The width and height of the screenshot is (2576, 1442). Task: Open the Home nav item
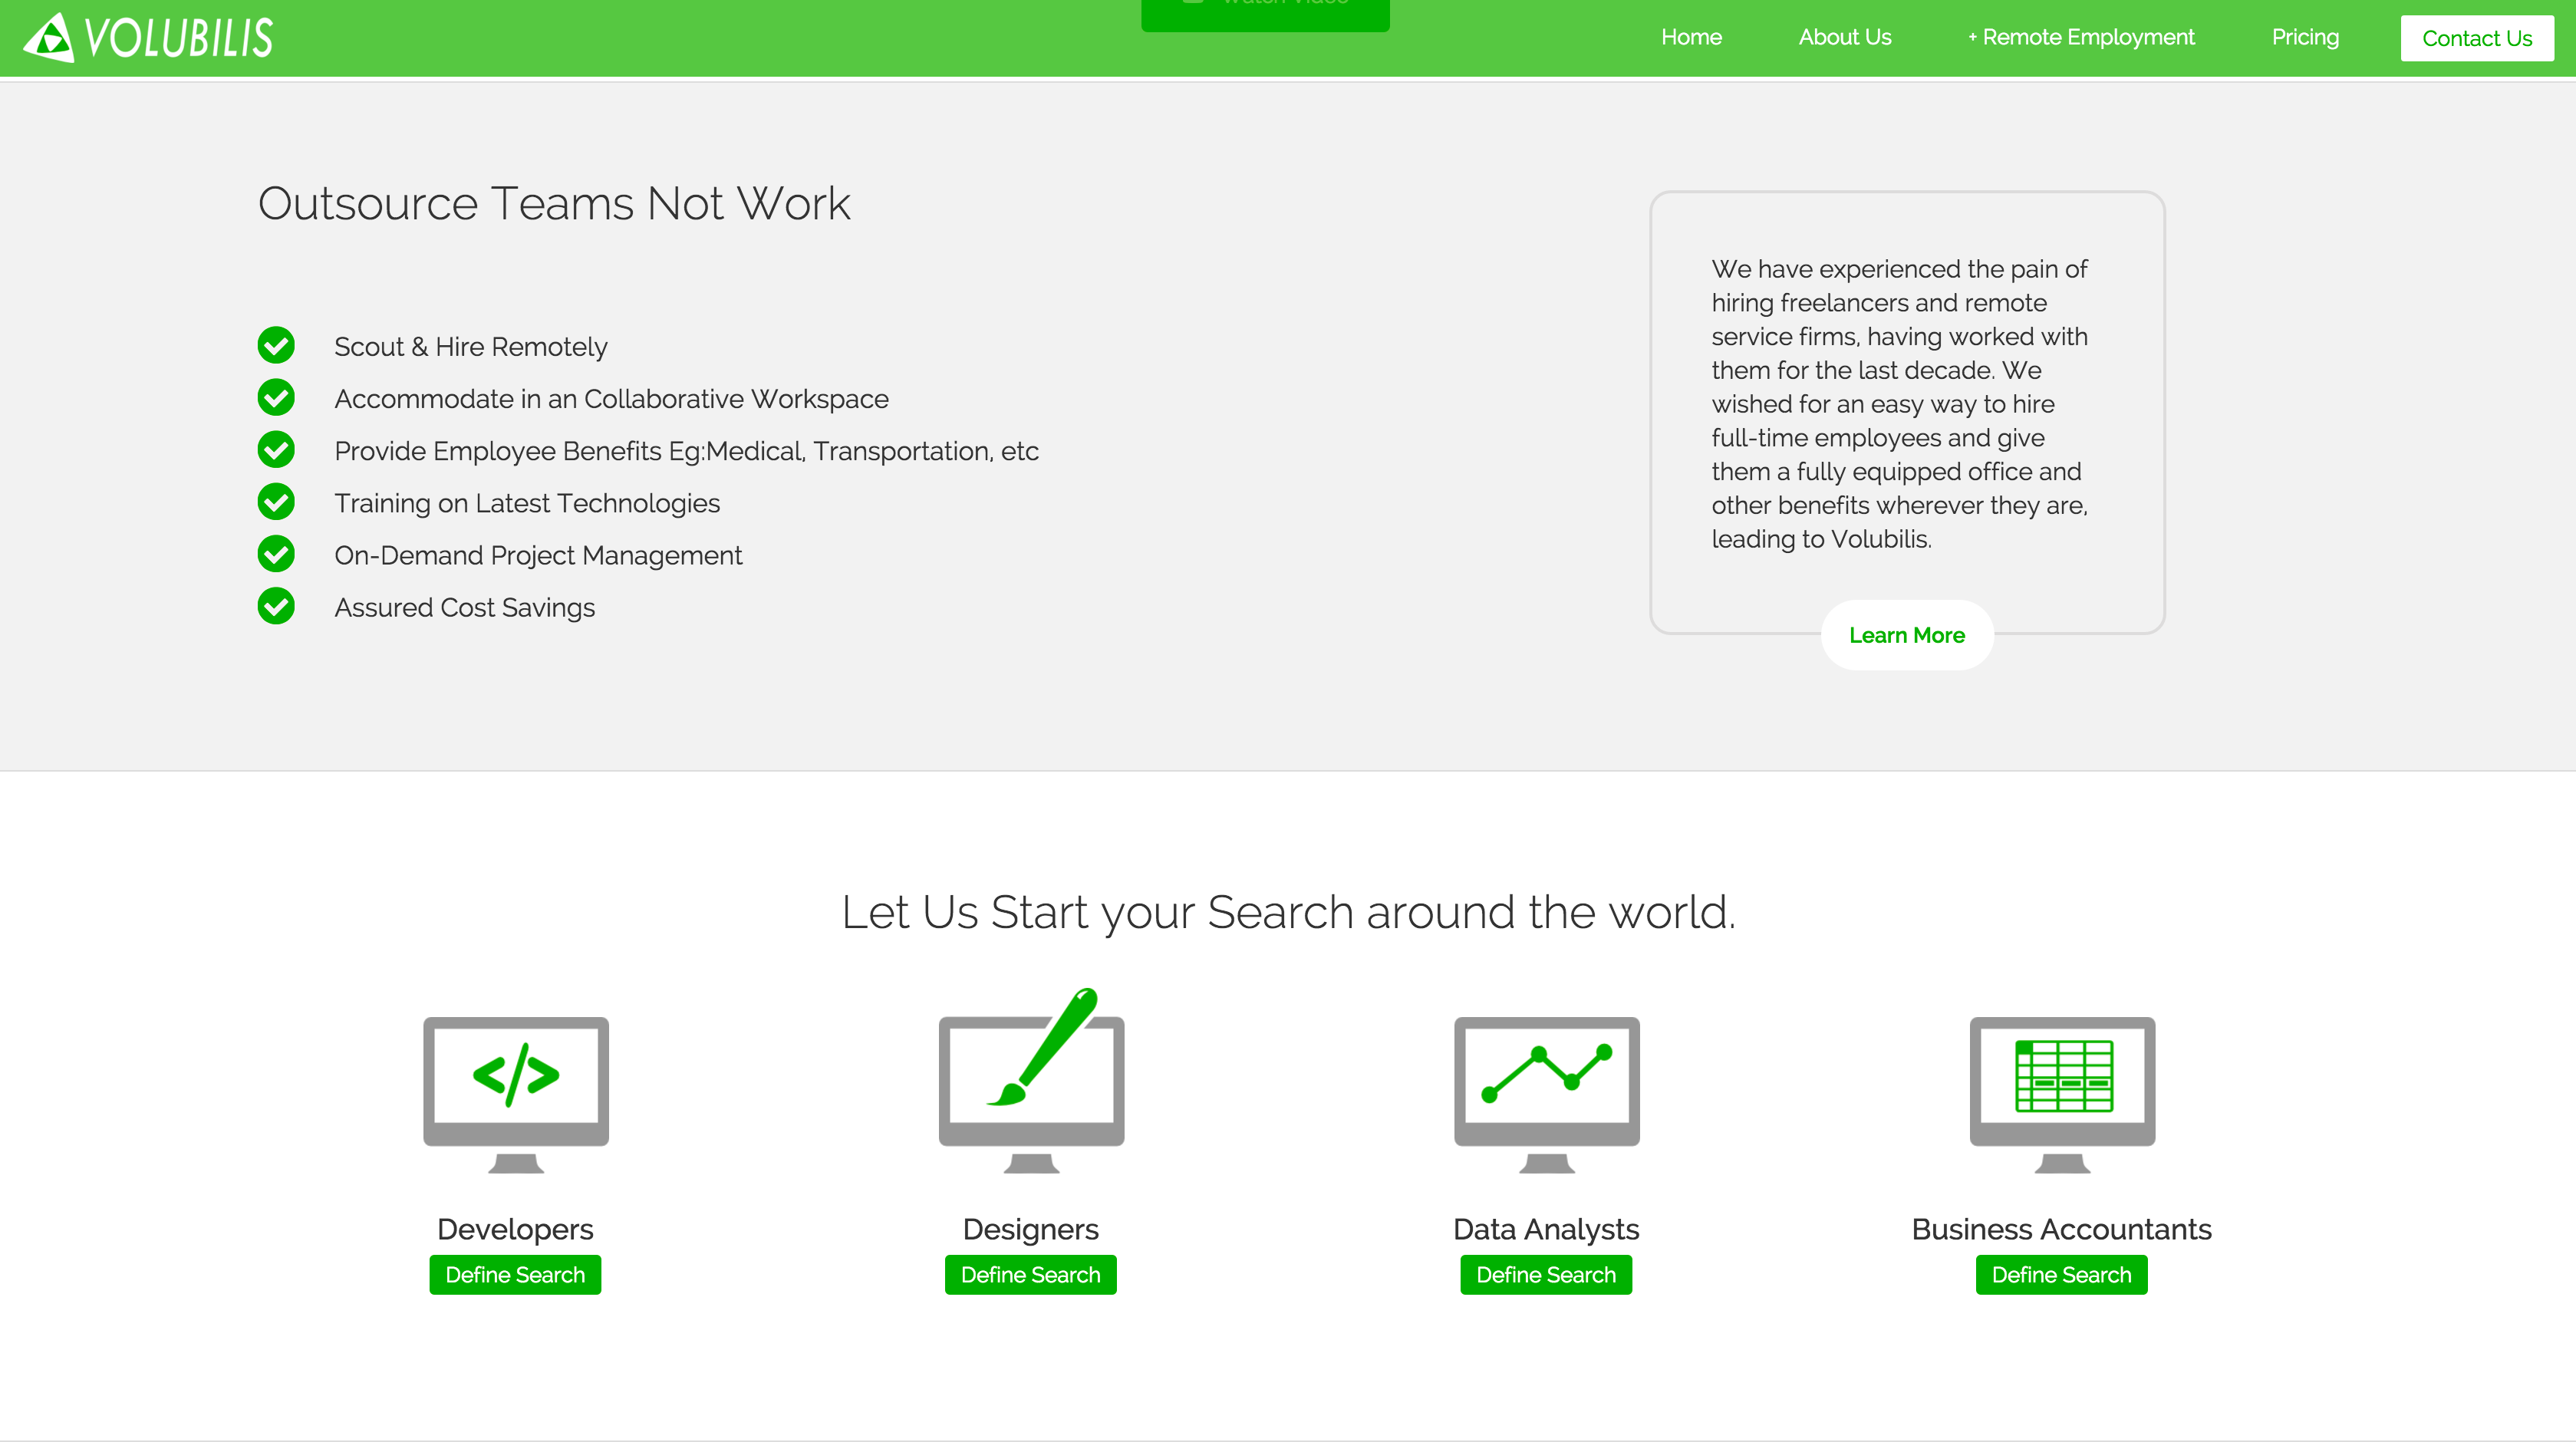point(1691,37)
